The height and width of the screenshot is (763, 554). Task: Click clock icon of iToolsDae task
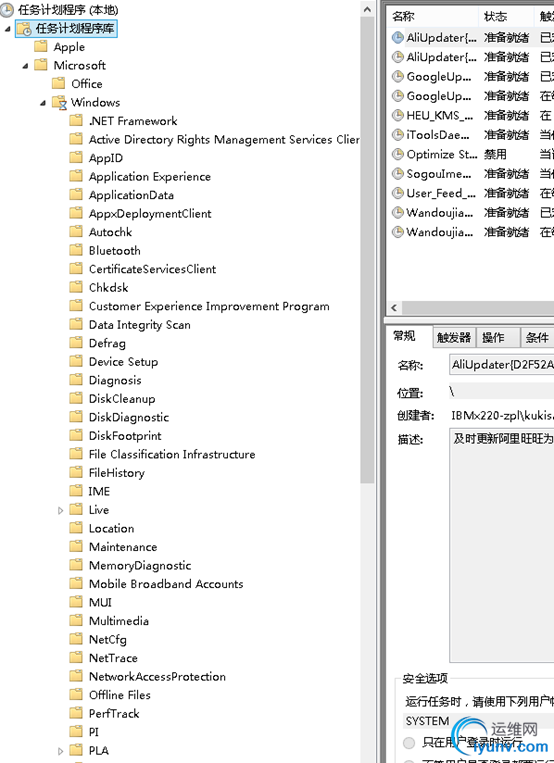[x=398, y=135]
